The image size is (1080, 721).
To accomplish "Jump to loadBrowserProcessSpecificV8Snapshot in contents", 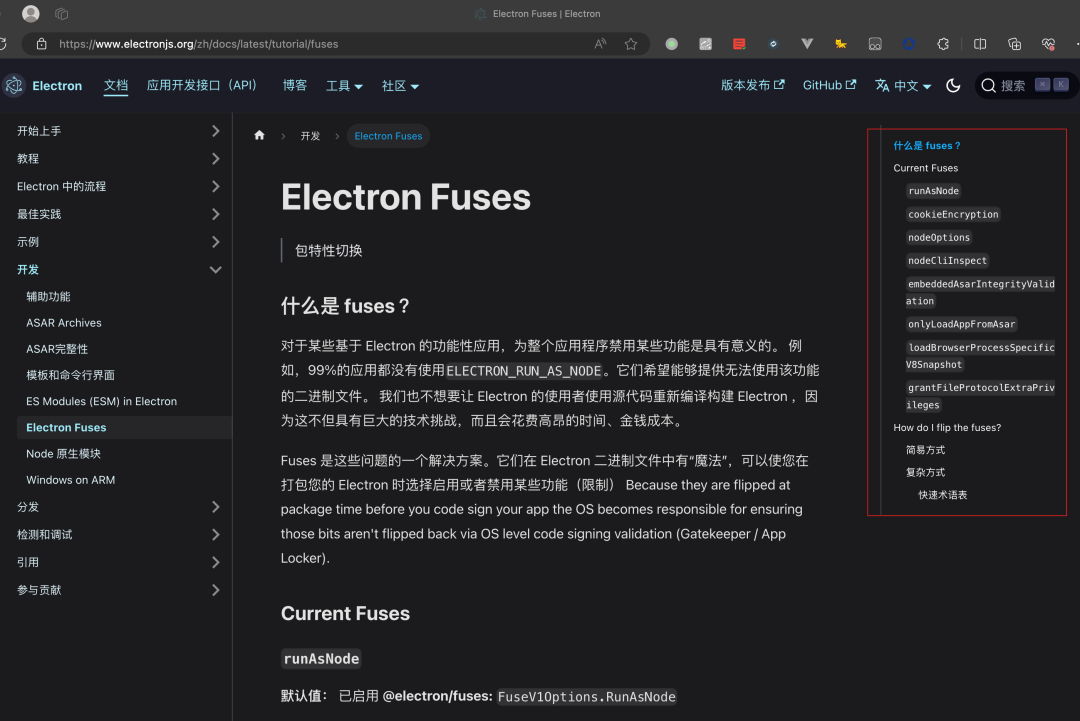I will pos(980,356).
